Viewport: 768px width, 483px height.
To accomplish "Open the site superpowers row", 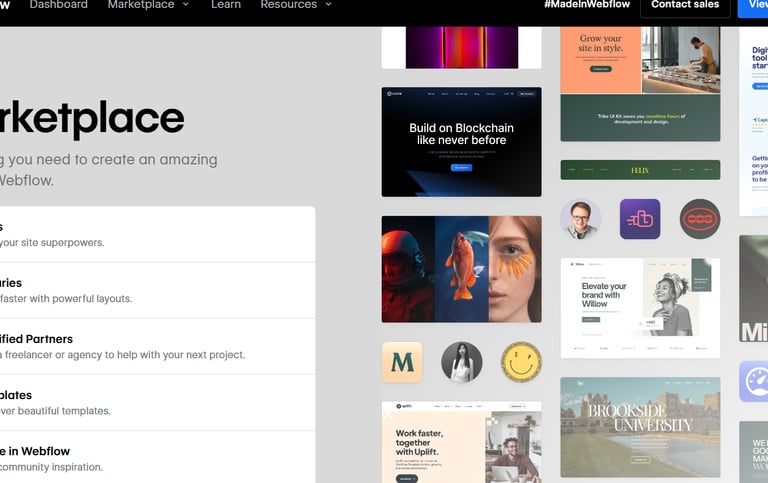I will coord(158,235).
